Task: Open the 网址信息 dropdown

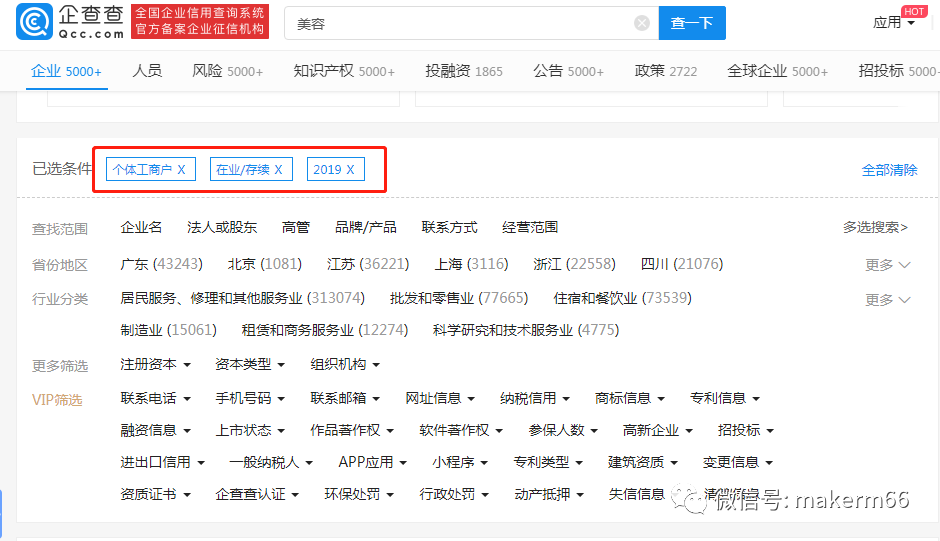Action: coord(439,398)
